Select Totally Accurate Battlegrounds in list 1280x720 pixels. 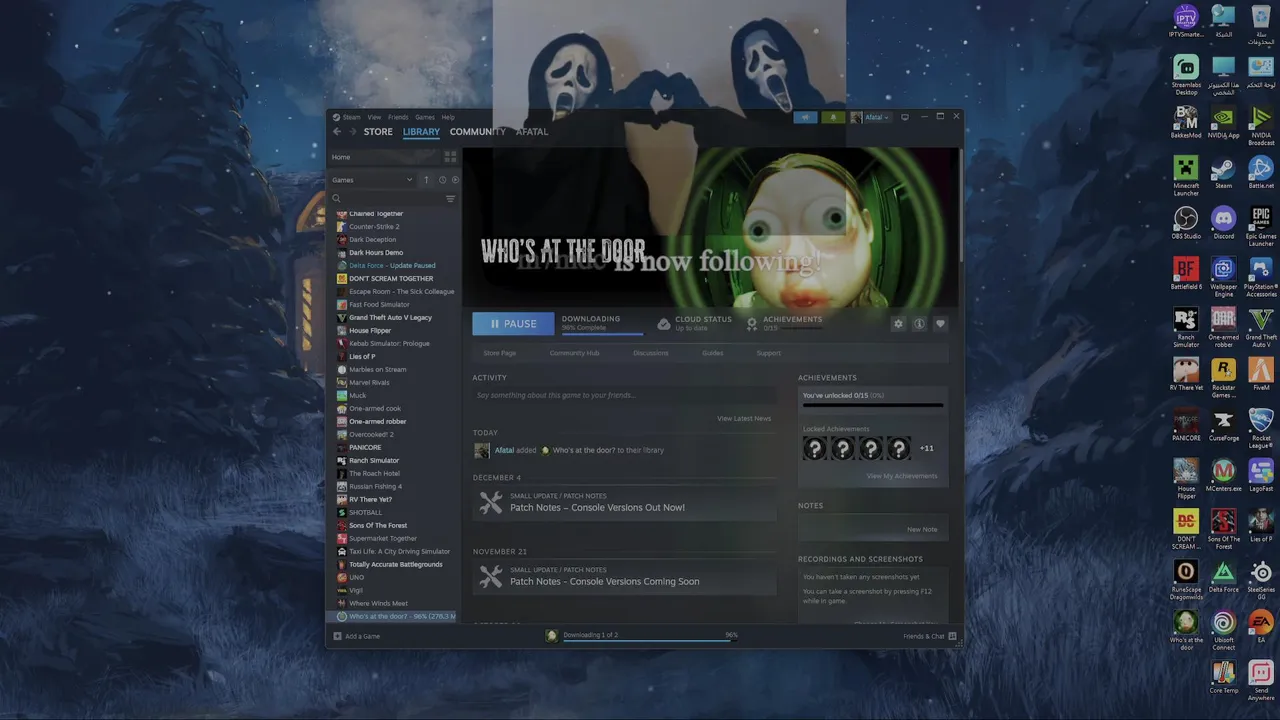[x=395, y=565]
